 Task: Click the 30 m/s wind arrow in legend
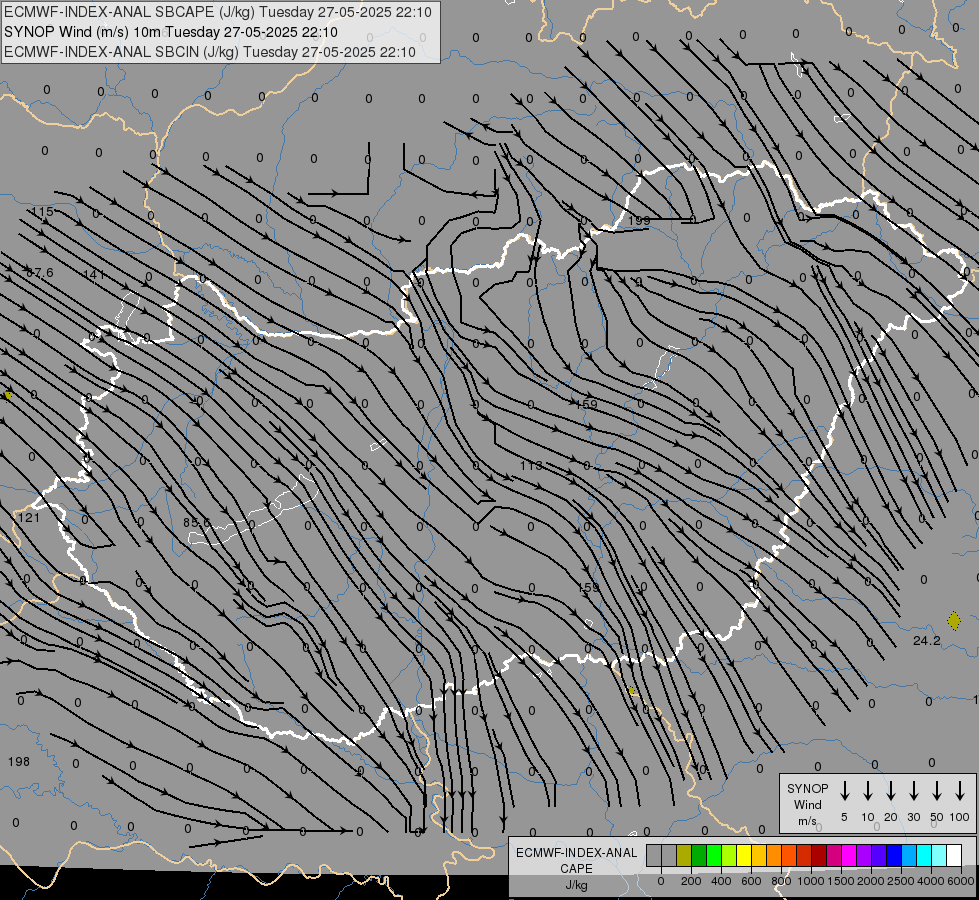click(x=914, y=790)
